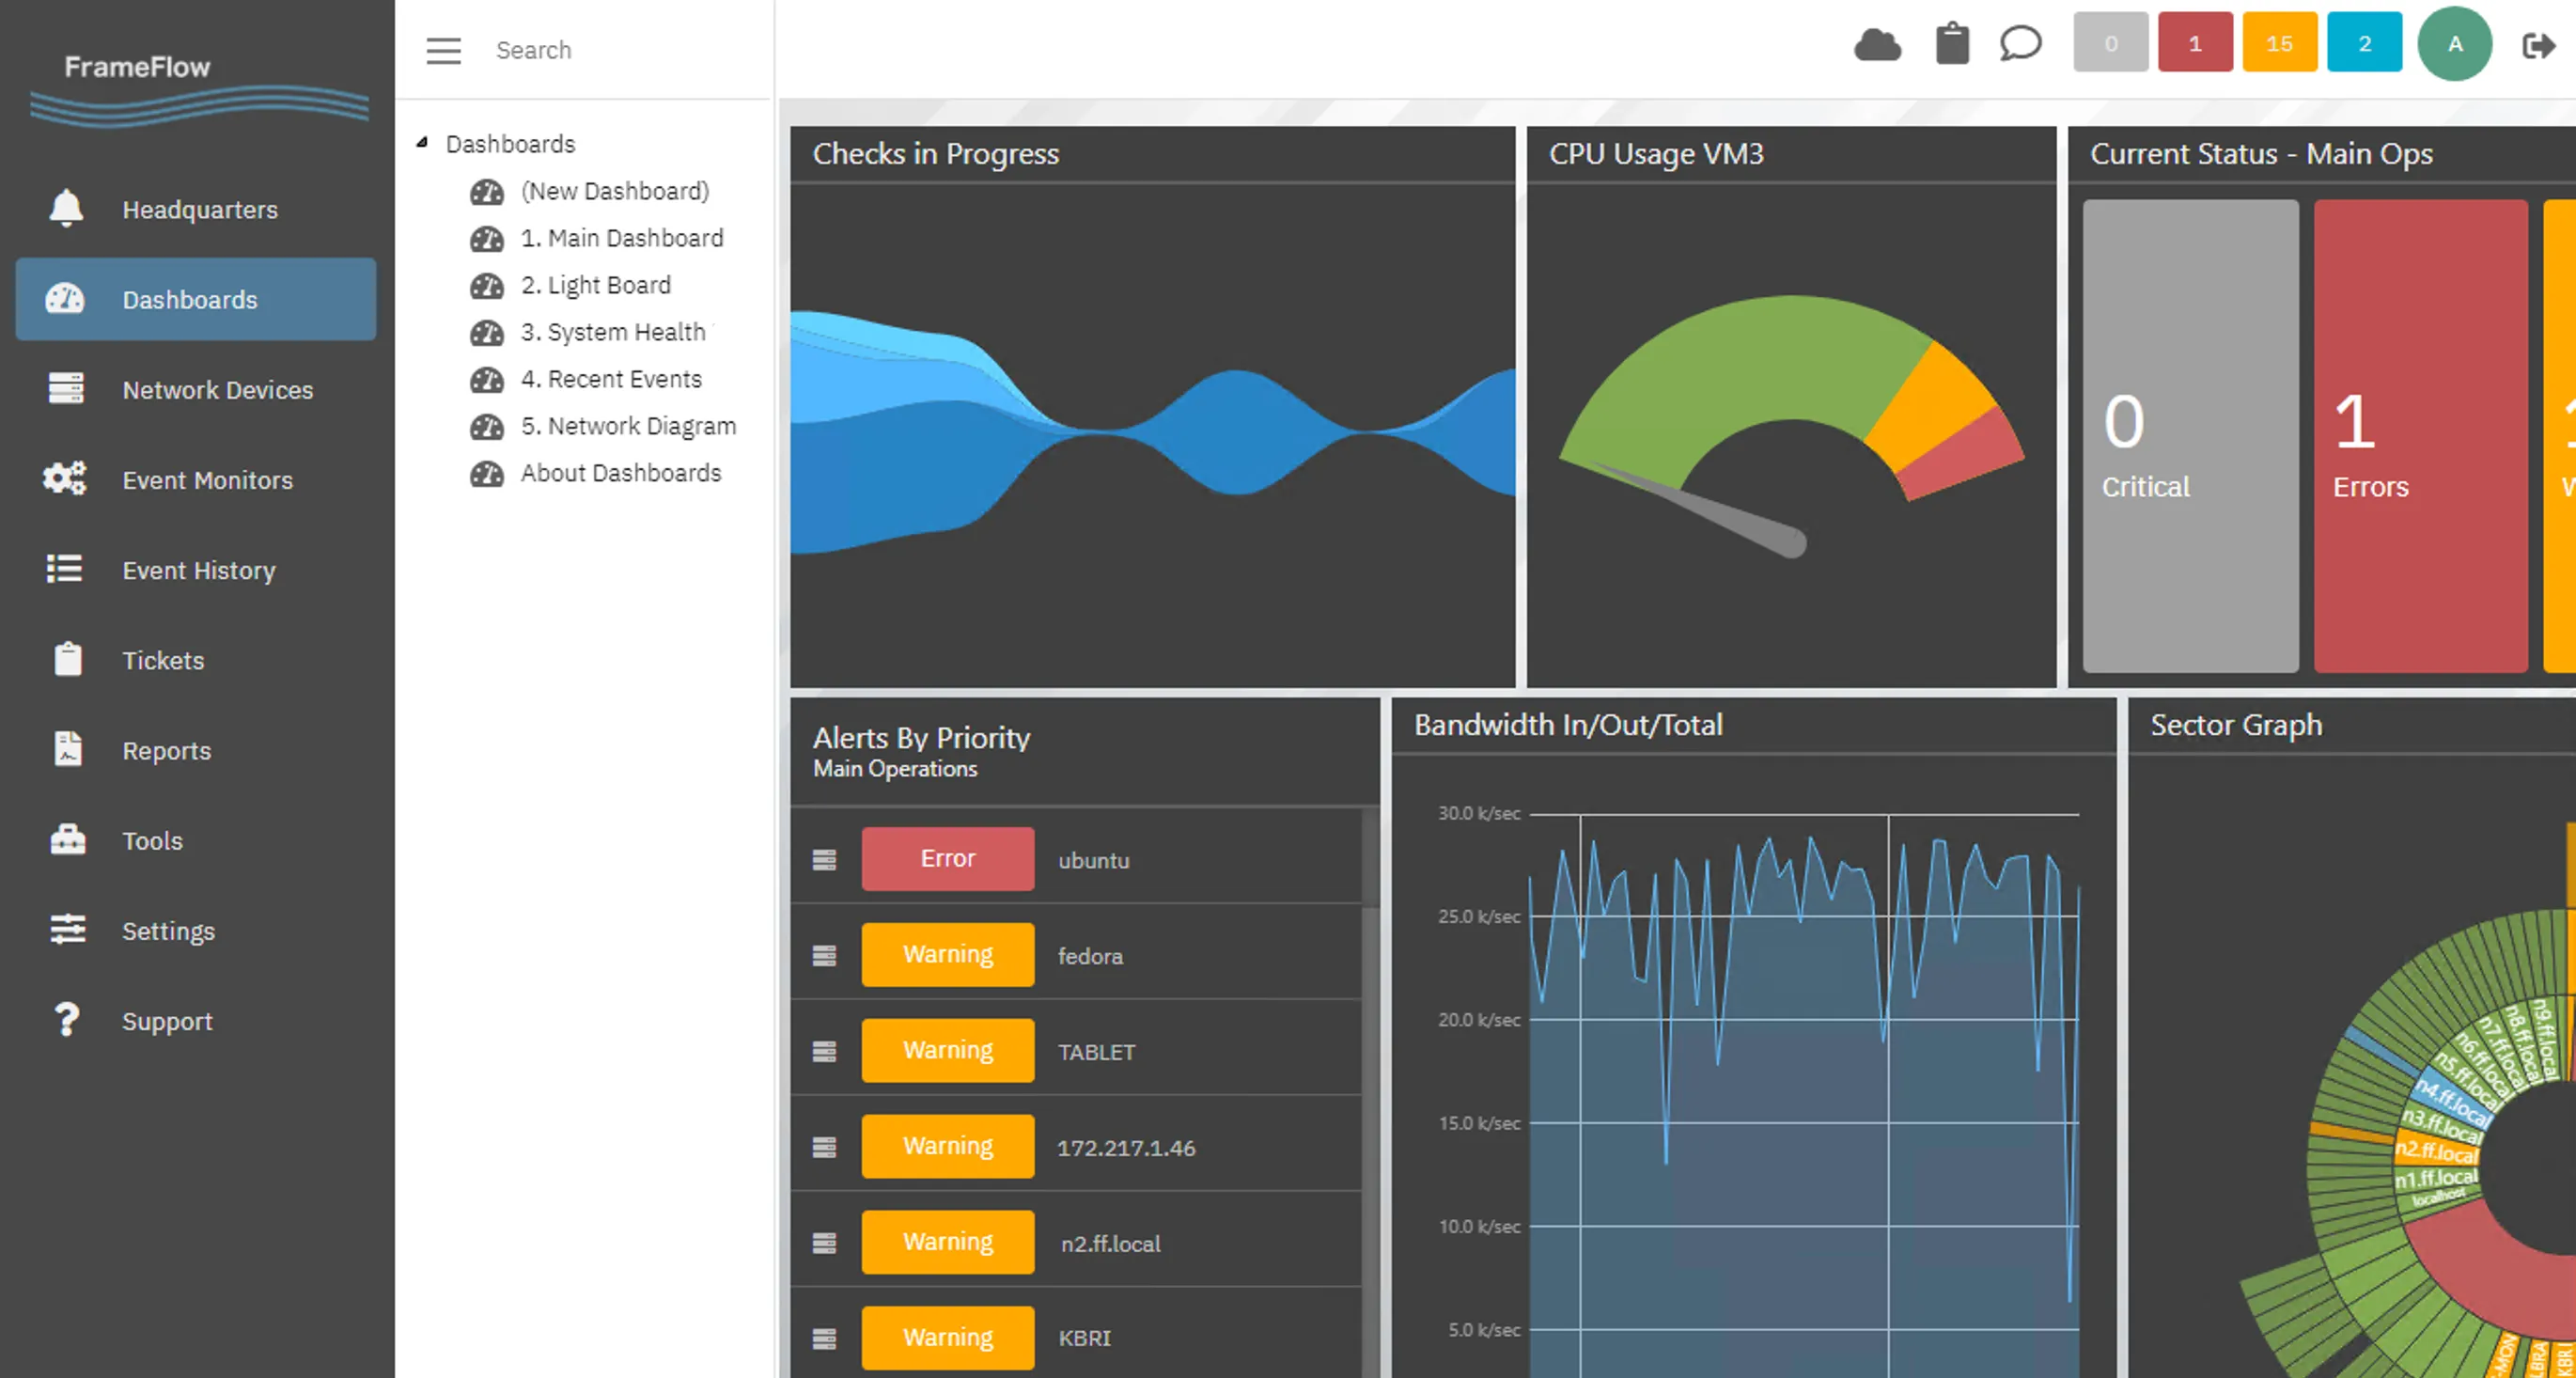Image resolution: width=2576 pixels, height=1378 pixels.
Task: Click the red errors count badge
Action: click(x=2194, y=43)
